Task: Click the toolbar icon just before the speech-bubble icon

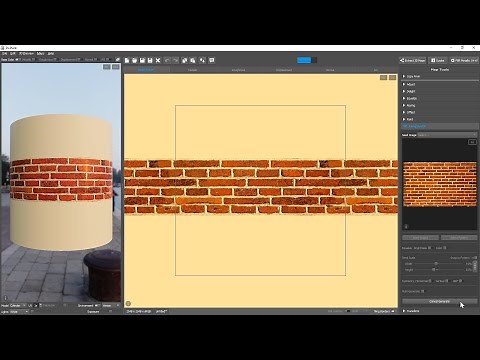Action: coord(202,60)
